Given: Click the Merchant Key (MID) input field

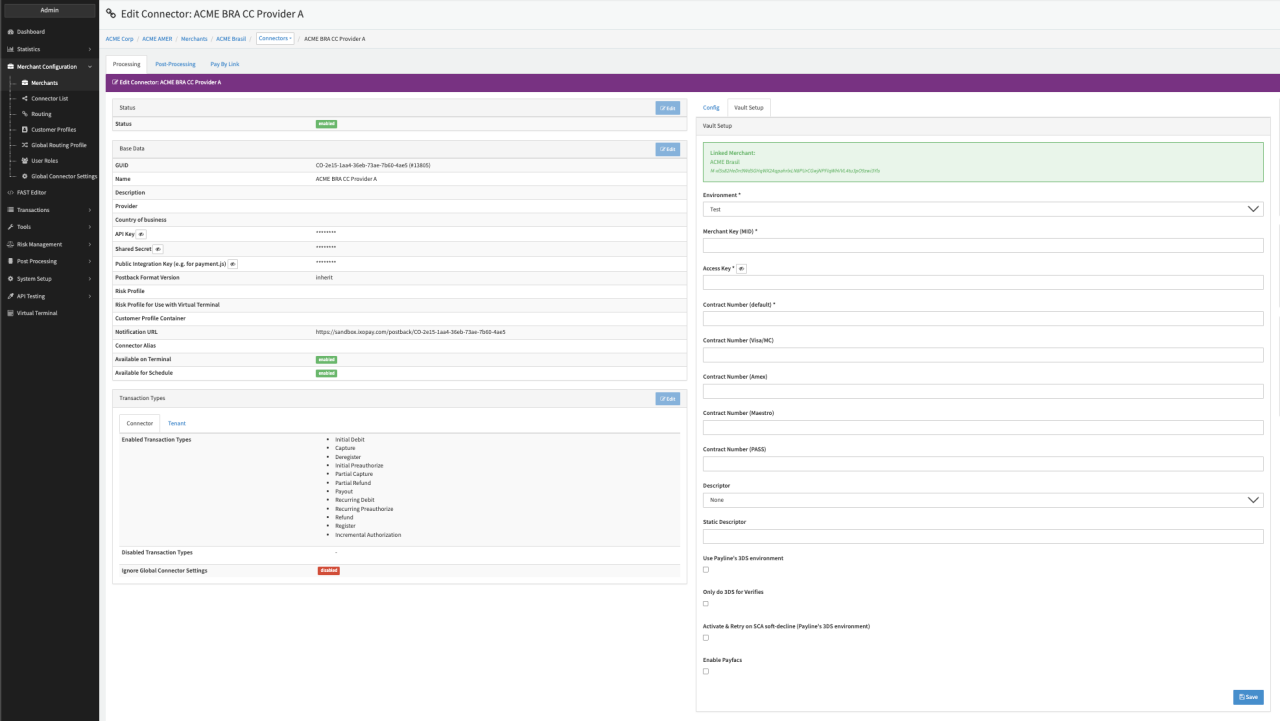Looking at the screenshot, I should coord(983,246).
